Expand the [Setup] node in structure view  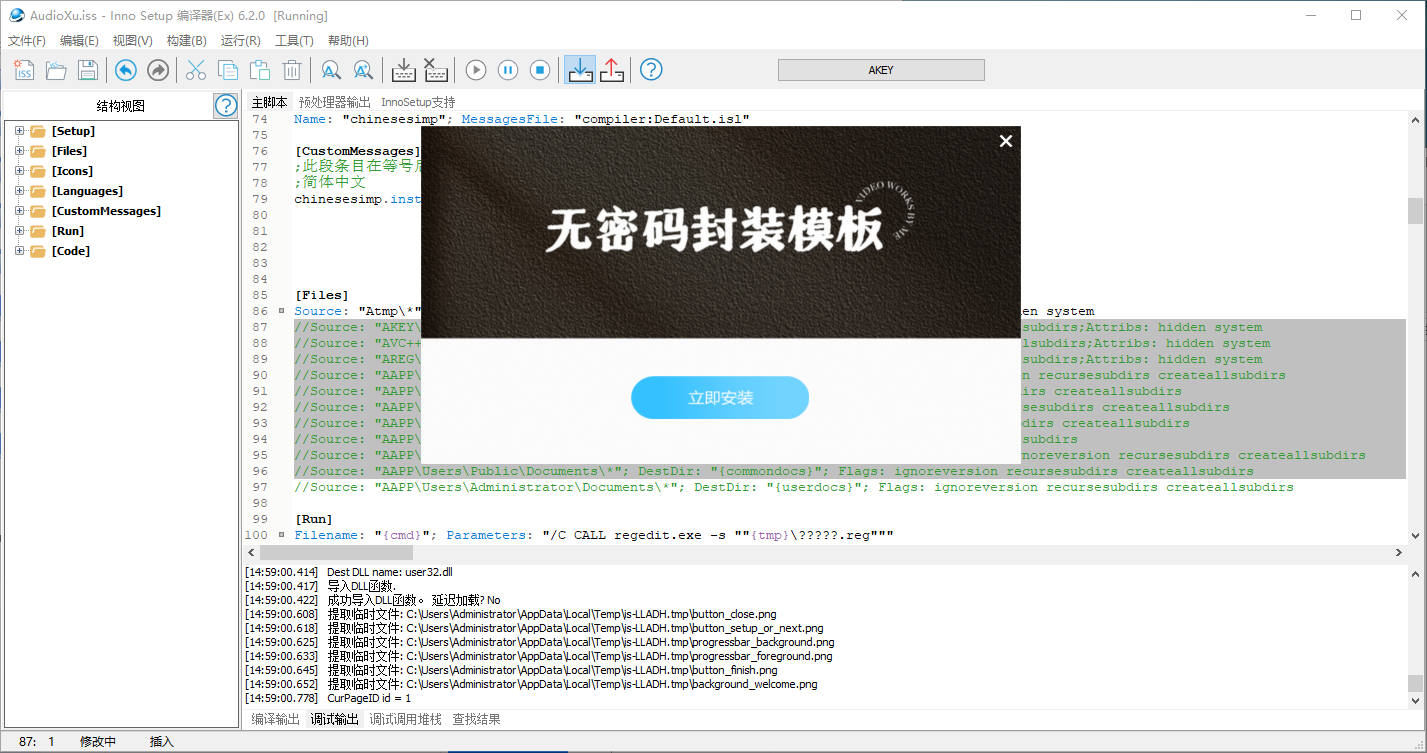(x=18, y=130)
